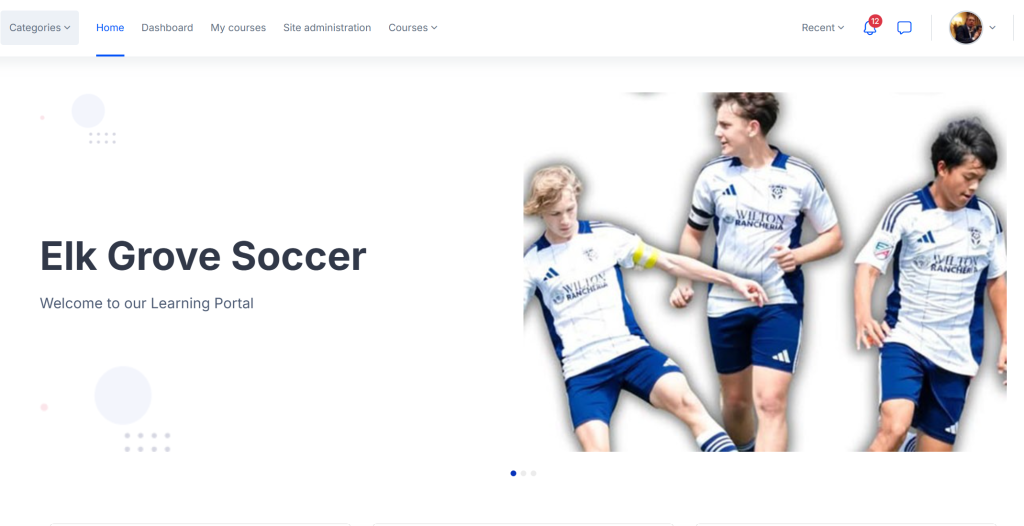Image resolution: width=1024 pixels, height=526 pixels.
Task: Click the Elk Grove Soccer heading
Action: coord(203,256)
